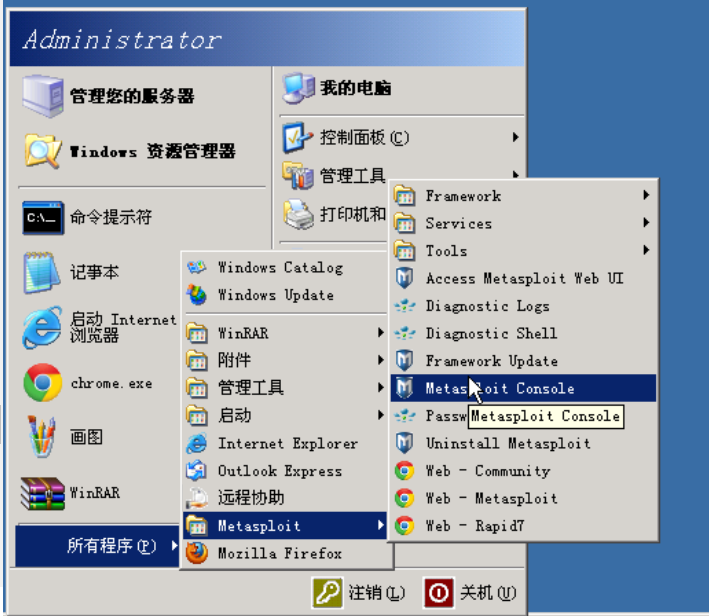Screen dimensions: 709x616
Task: Click the '记事本' text
Action: 94,272
